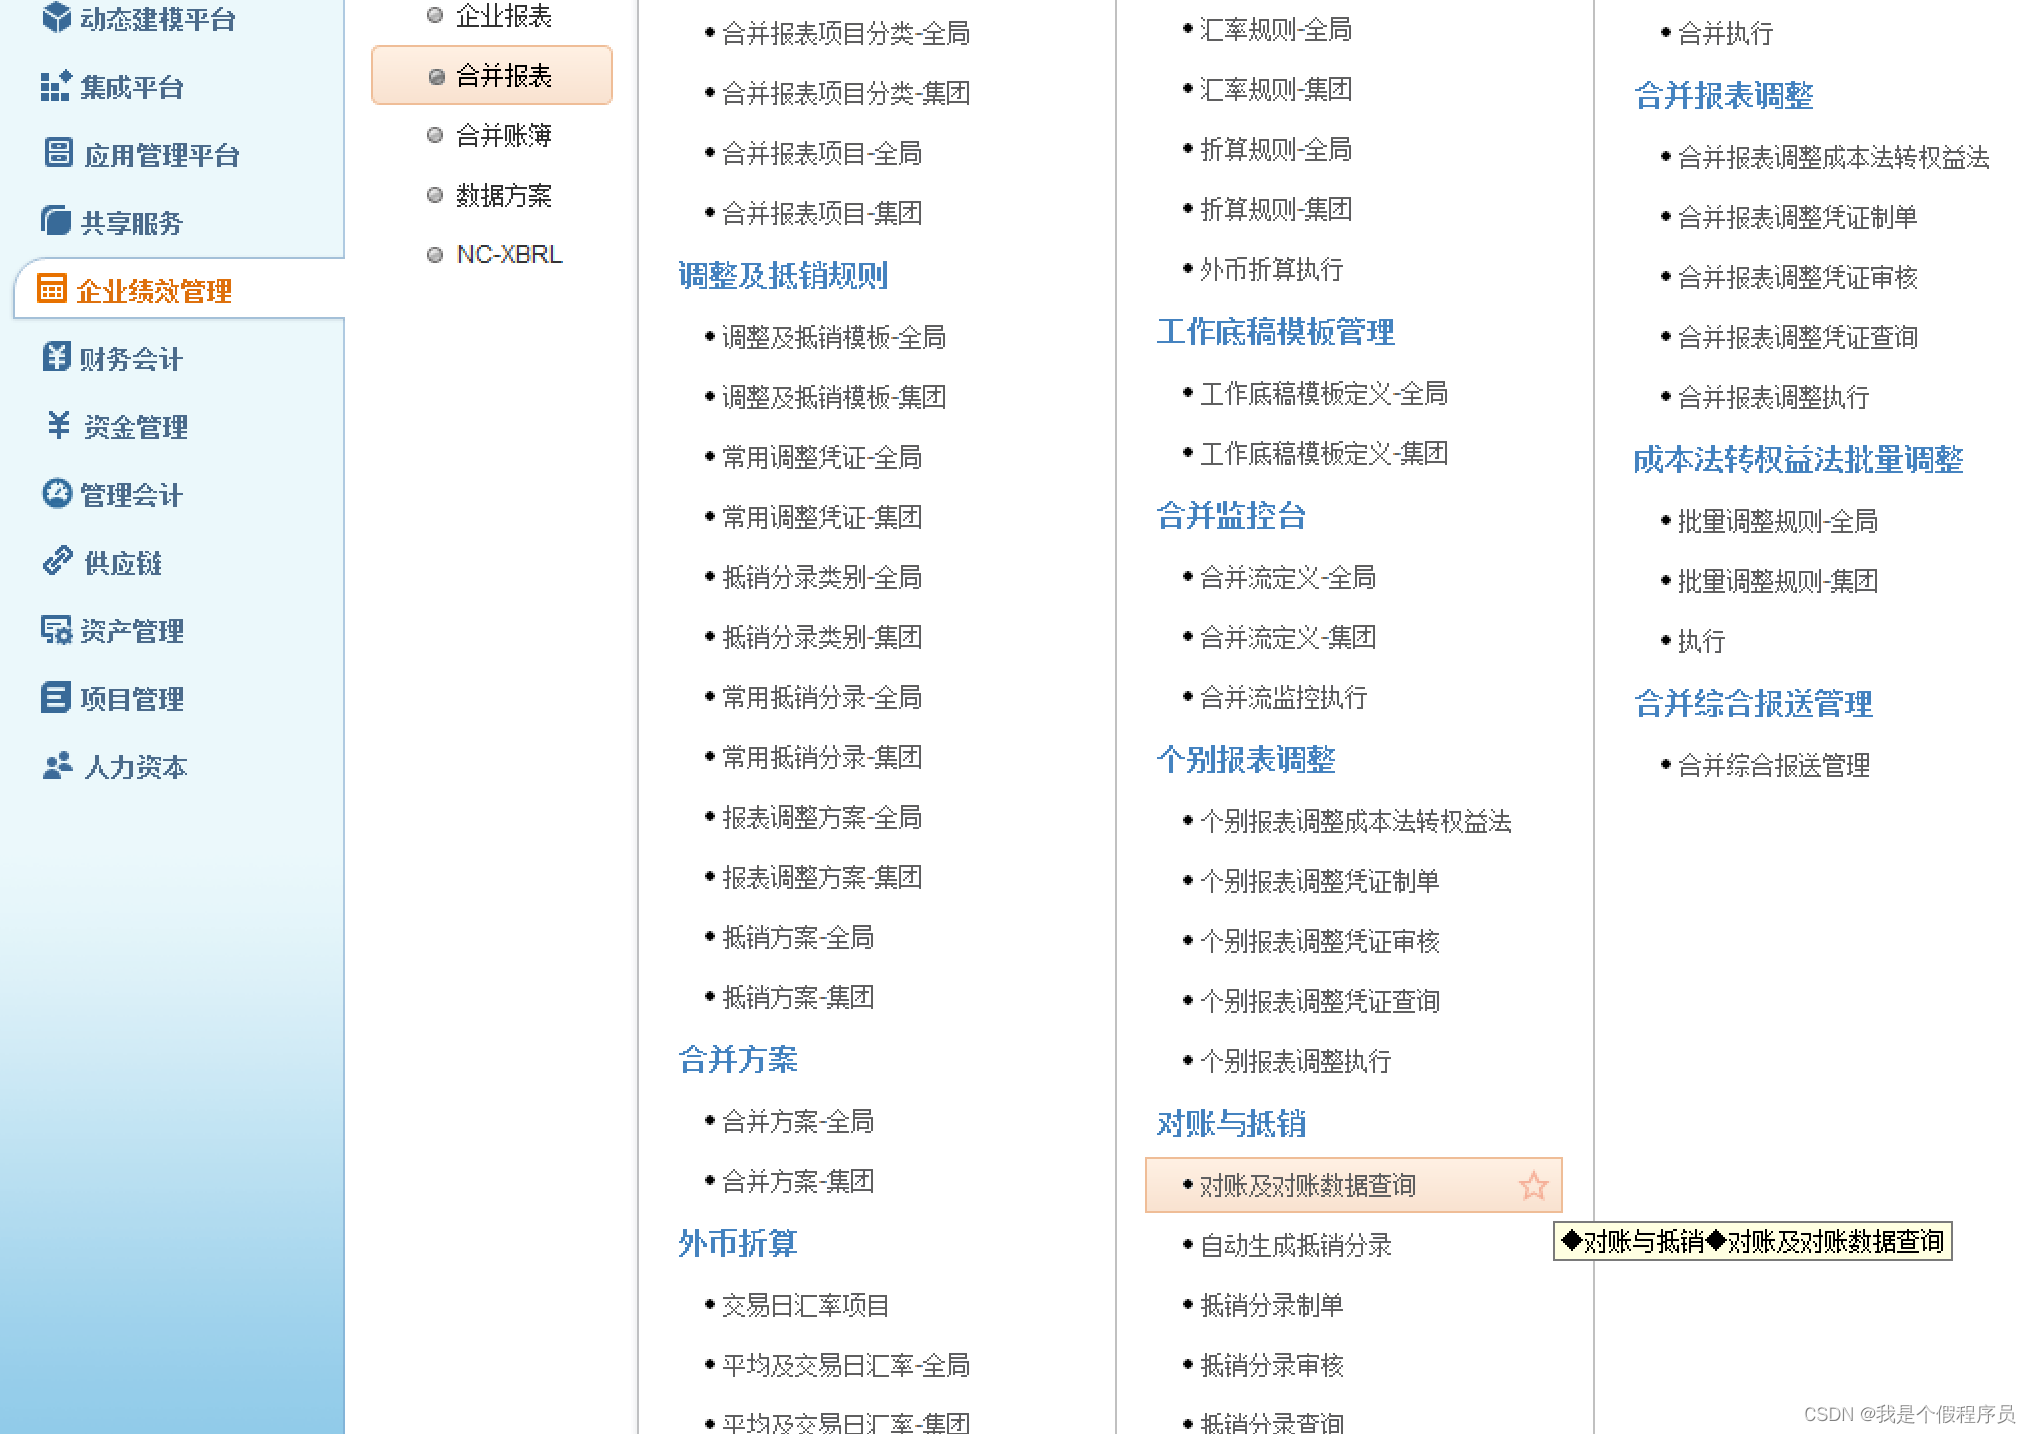Open 人力资本 module
The image size is (2031, 1434).
pyautogui.click(x=136, y=767)
